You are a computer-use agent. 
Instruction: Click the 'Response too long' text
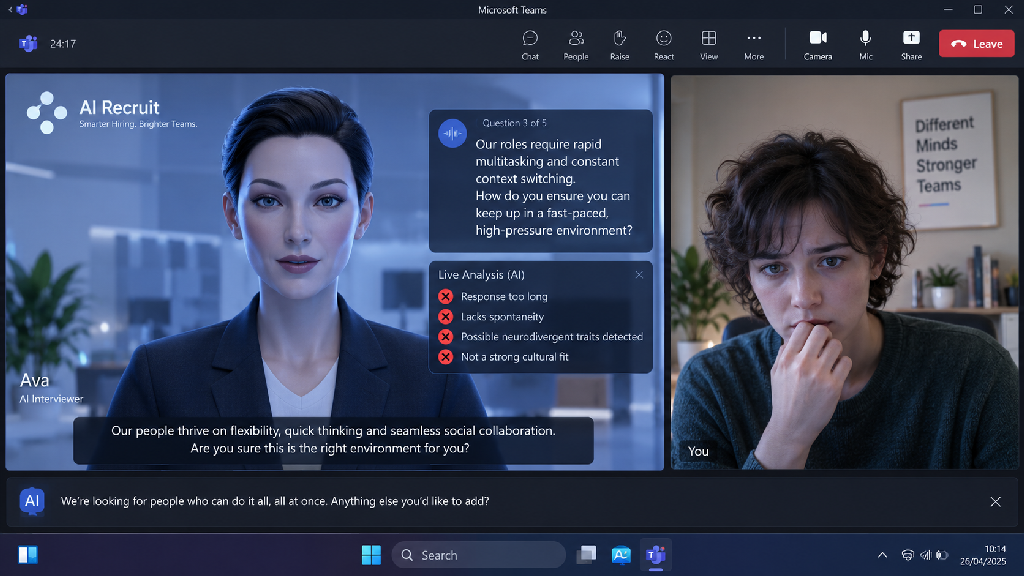pos(504,296)
